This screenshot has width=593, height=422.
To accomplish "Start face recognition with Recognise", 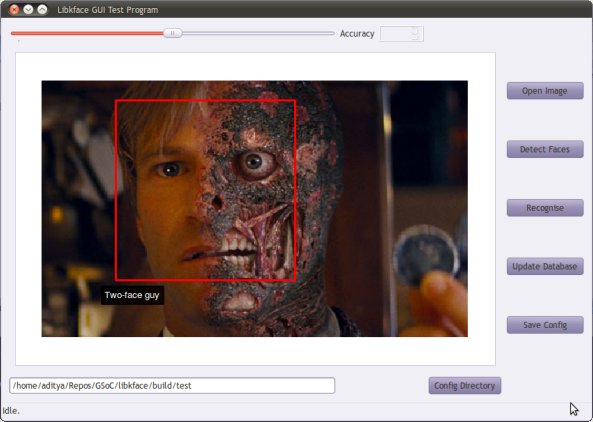I will click(545, 208).
